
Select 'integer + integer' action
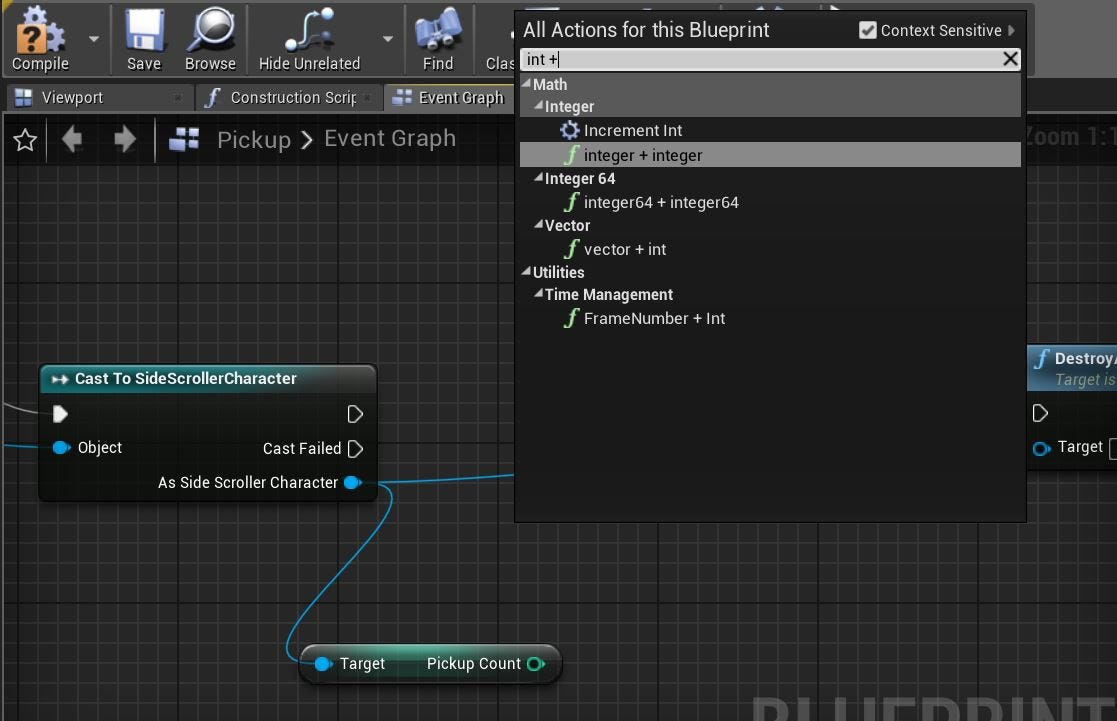[x=642, y=155]
